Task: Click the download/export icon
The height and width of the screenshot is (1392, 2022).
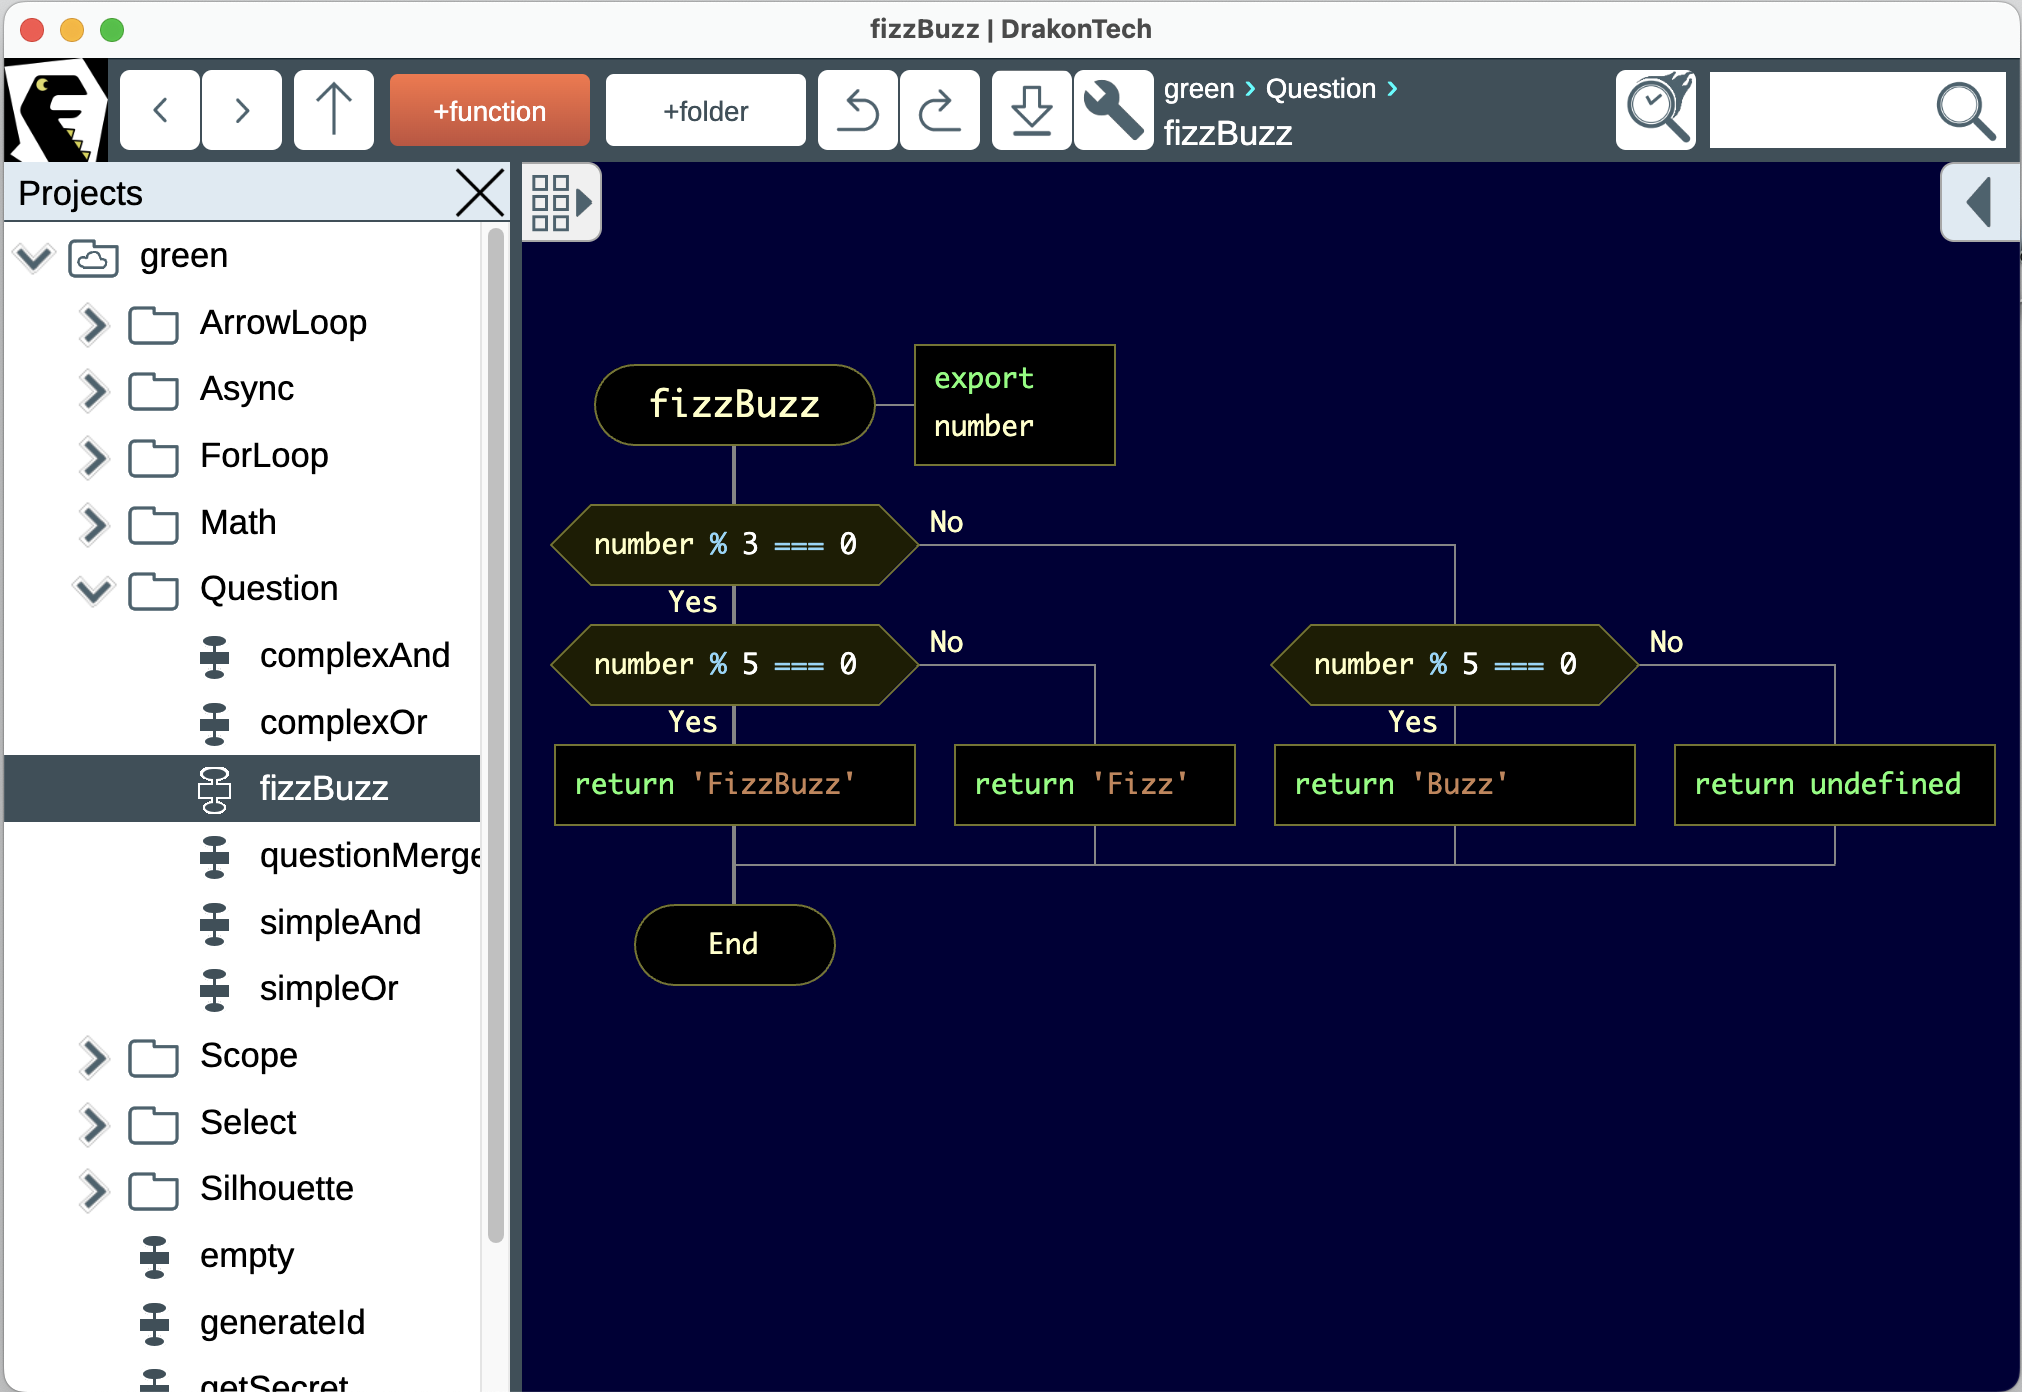Action: pyautogui.click(x=1031, y=110)
